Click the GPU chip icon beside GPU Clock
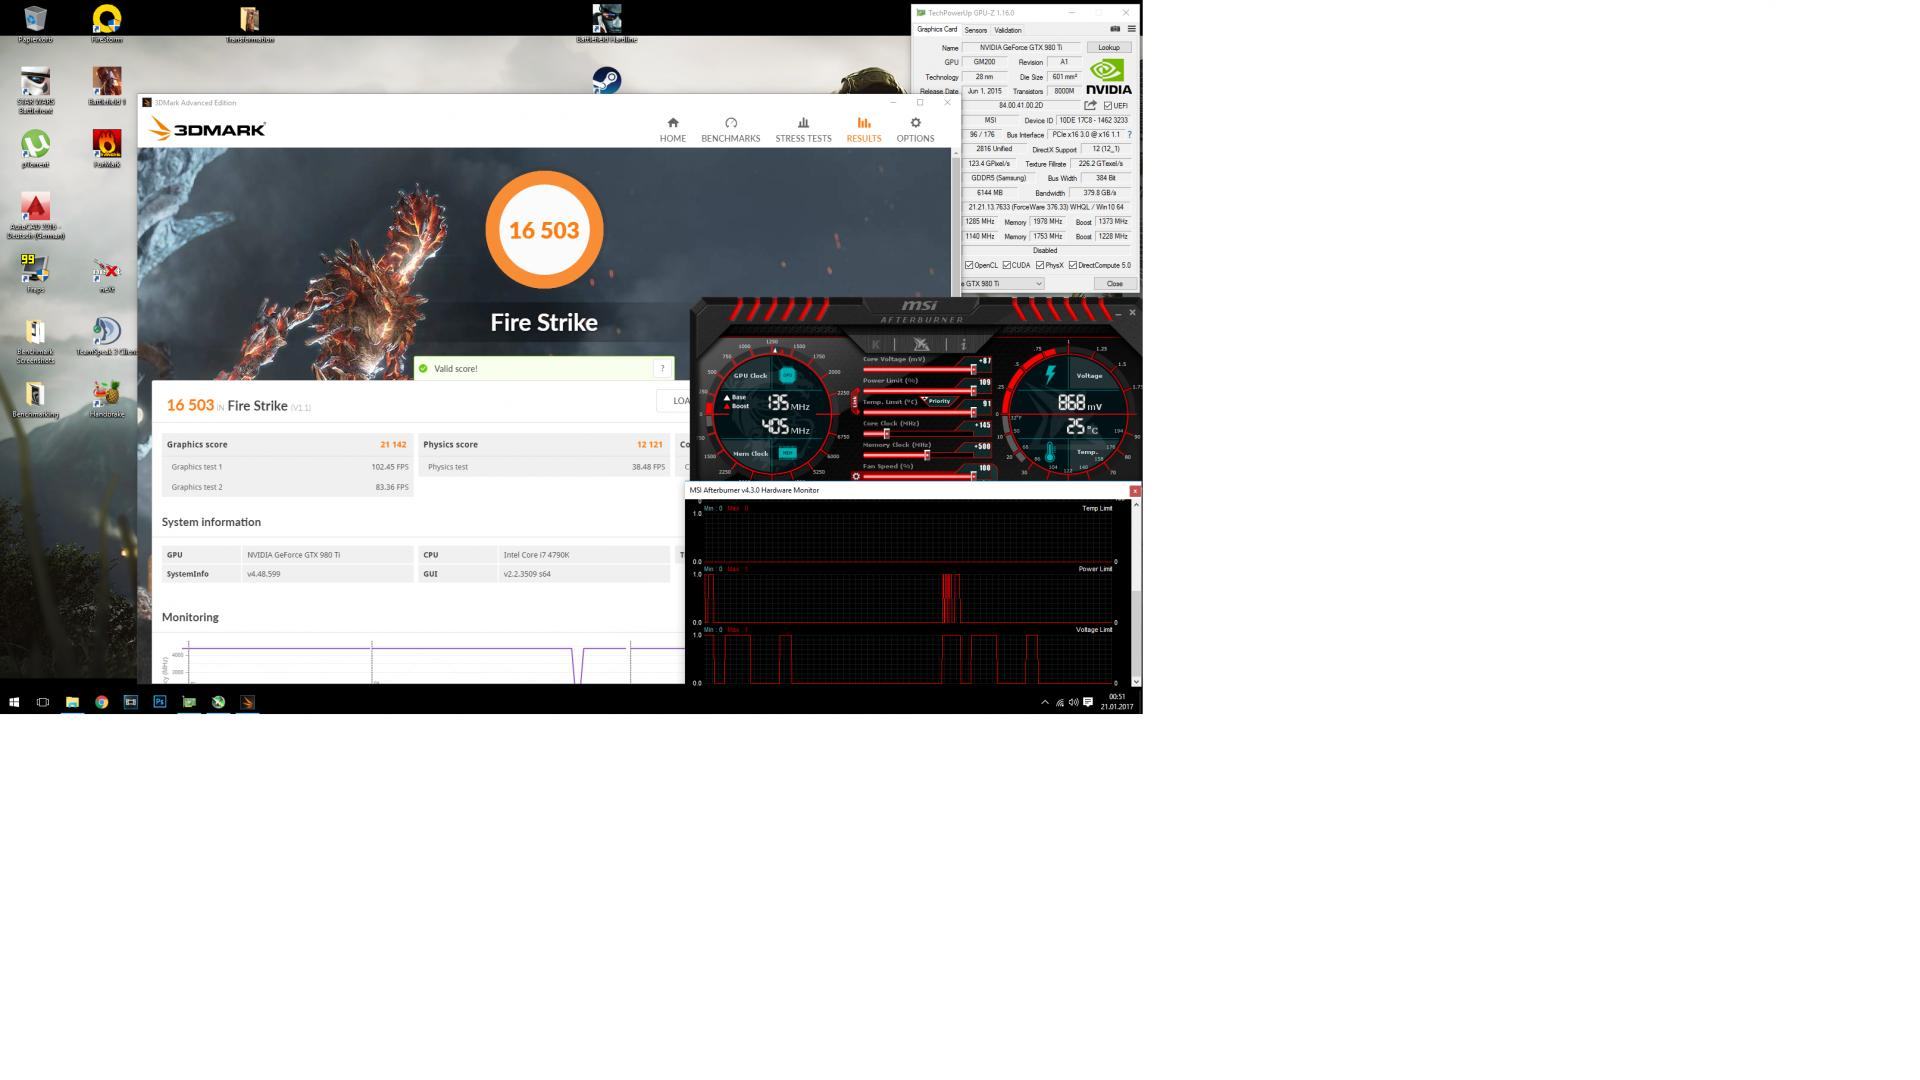This screenshot has width=1920, height=1080. tap(787, 375)
